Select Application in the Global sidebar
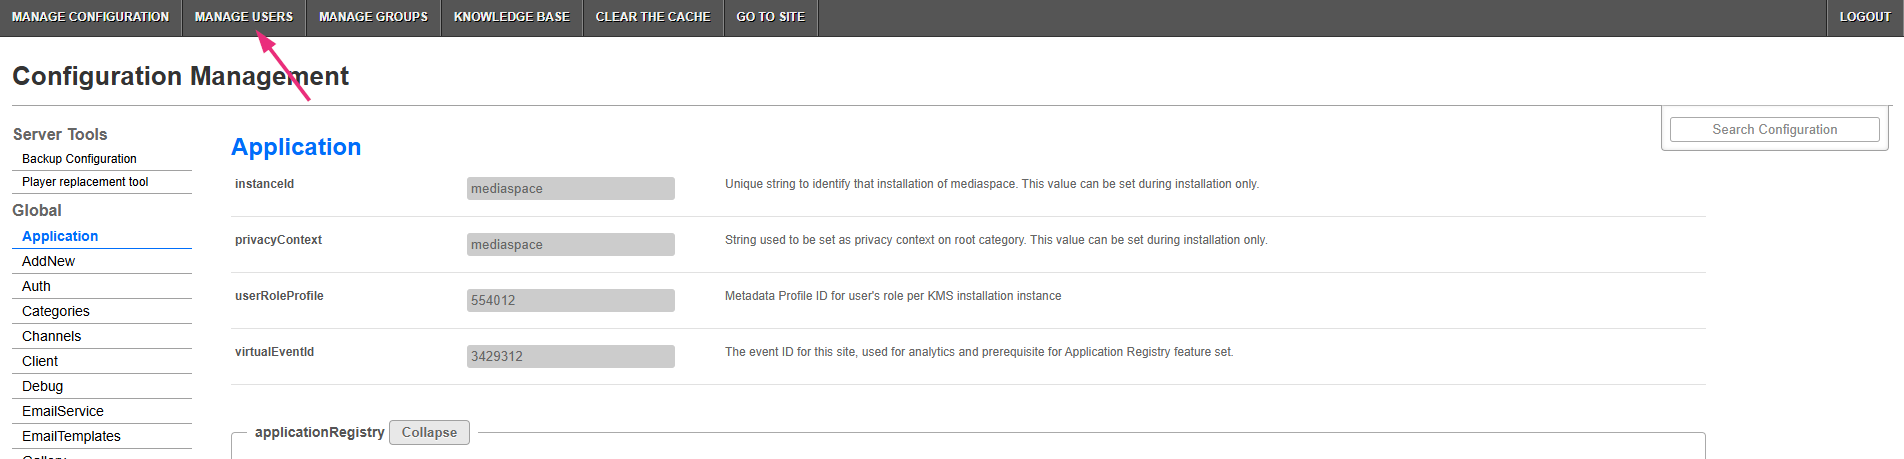Viewport: 1904px width, 459px height. (60, 236)
